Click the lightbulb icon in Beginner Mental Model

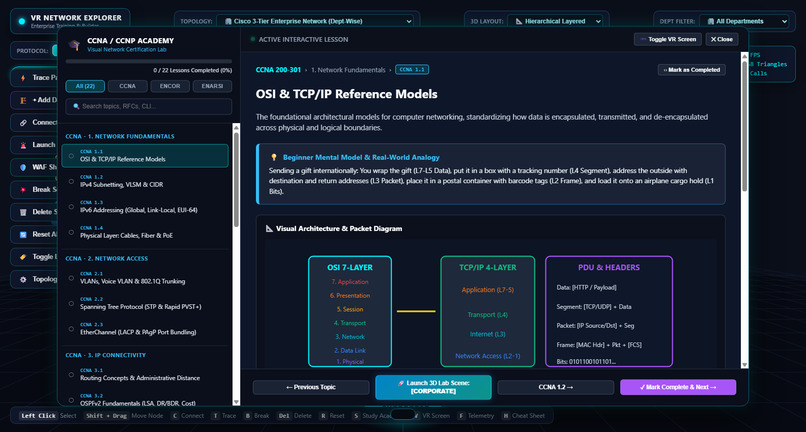[x=274, y=157]
